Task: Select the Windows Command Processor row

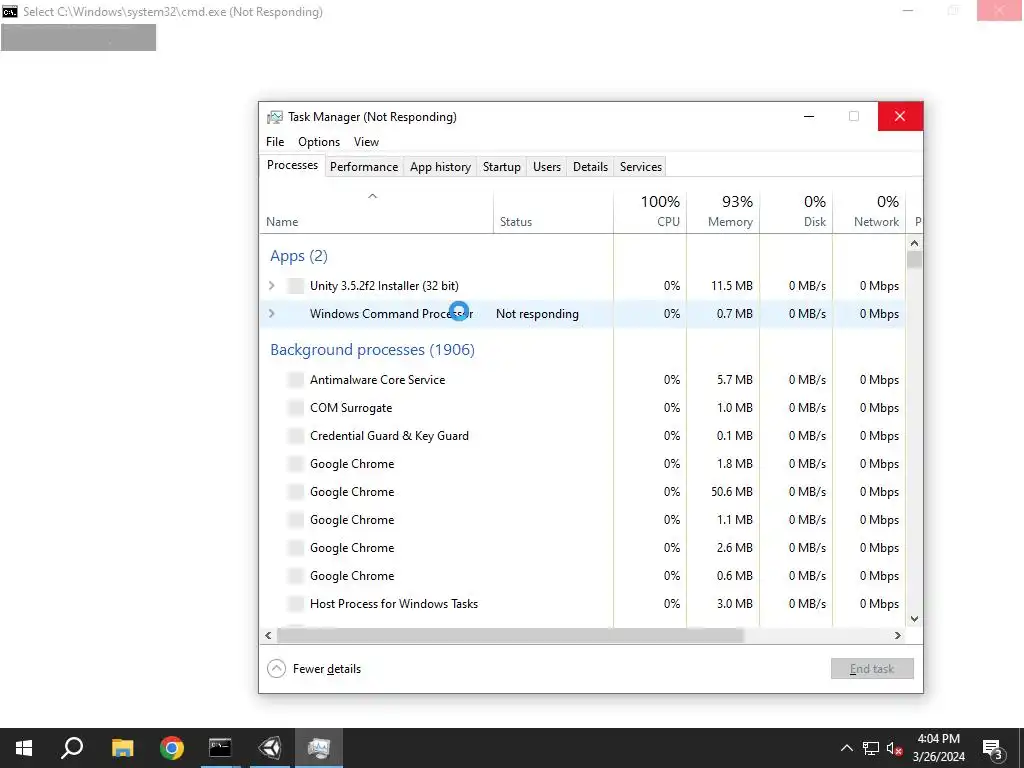Action: click(x=583, y=313)
